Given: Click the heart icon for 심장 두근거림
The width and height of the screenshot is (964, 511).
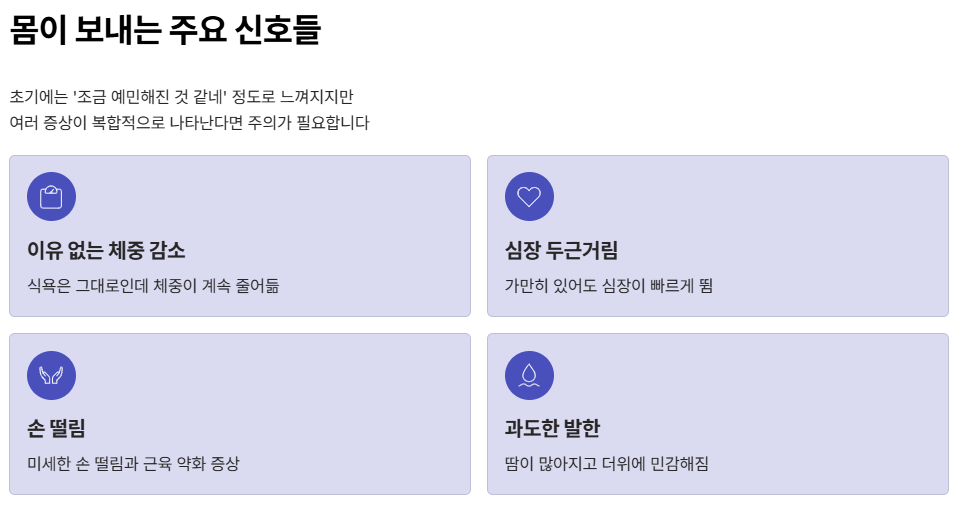Looking at the screenshot, I should 529,197.
